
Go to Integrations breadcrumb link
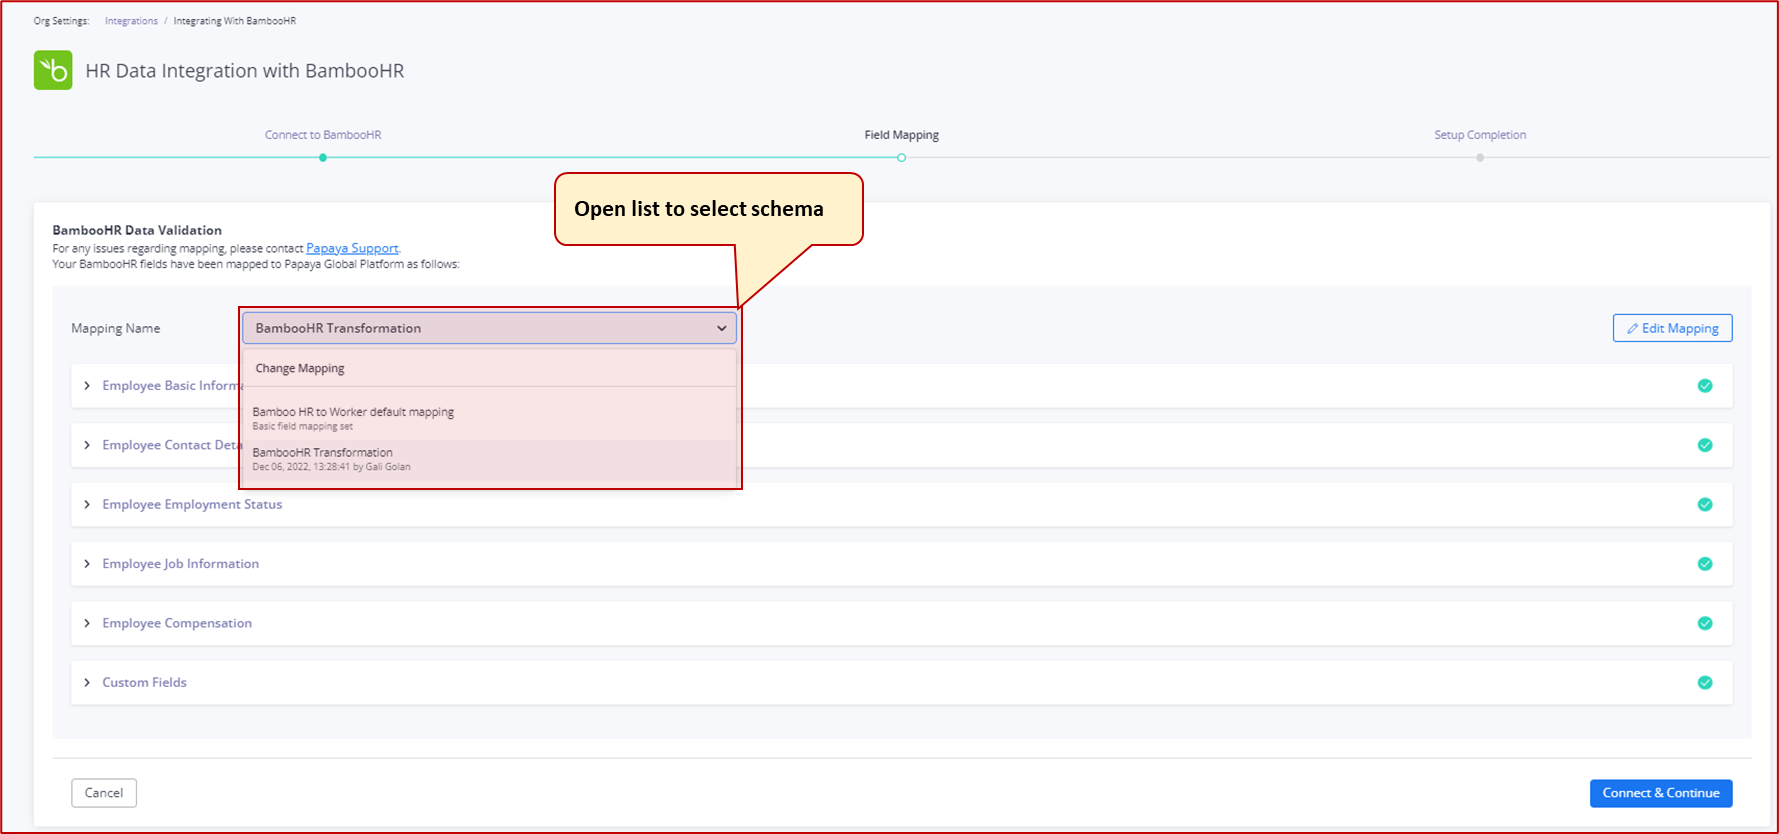tap(131, 21)
